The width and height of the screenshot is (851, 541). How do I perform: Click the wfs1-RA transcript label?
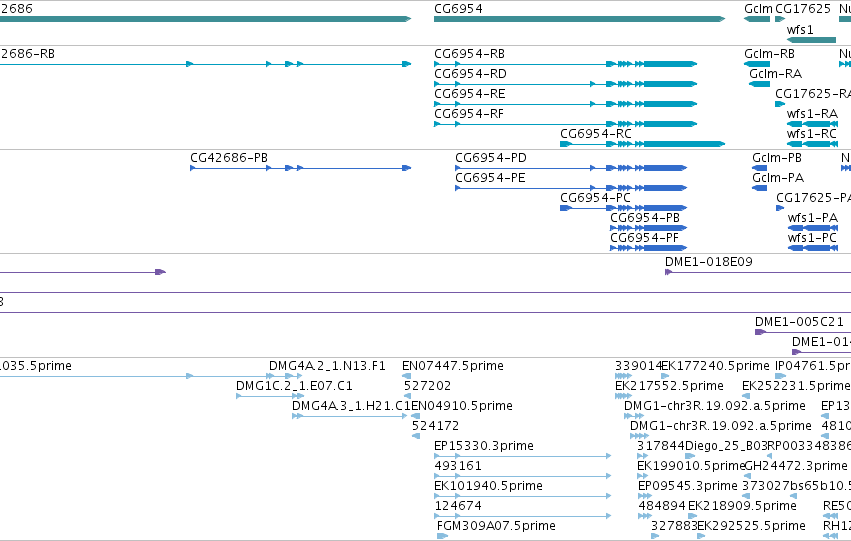812,114
